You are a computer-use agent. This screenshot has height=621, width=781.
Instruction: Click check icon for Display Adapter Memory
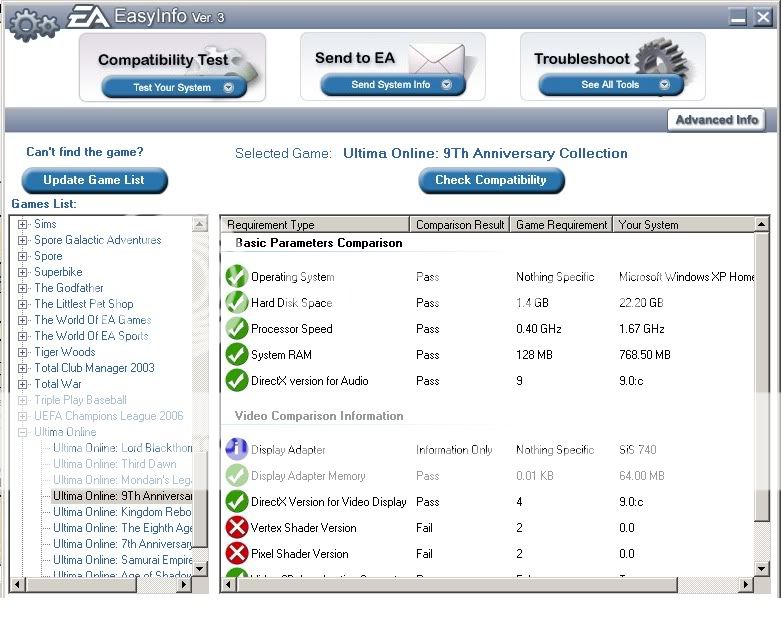click(237, 476)
